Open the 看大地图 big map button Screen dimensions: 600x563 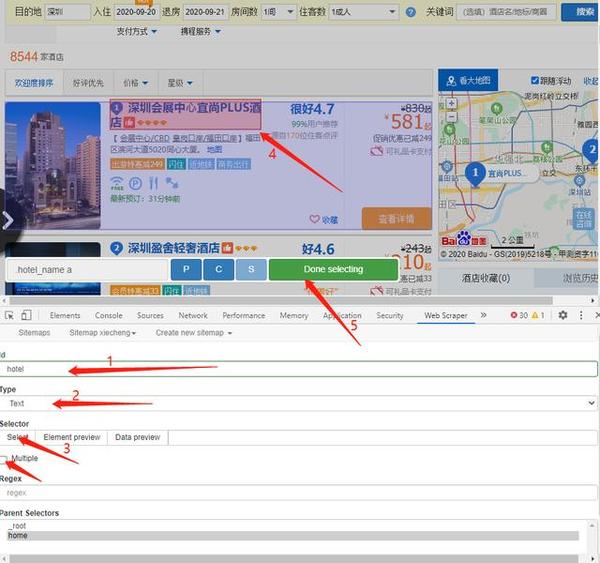(x=468, y=80)
